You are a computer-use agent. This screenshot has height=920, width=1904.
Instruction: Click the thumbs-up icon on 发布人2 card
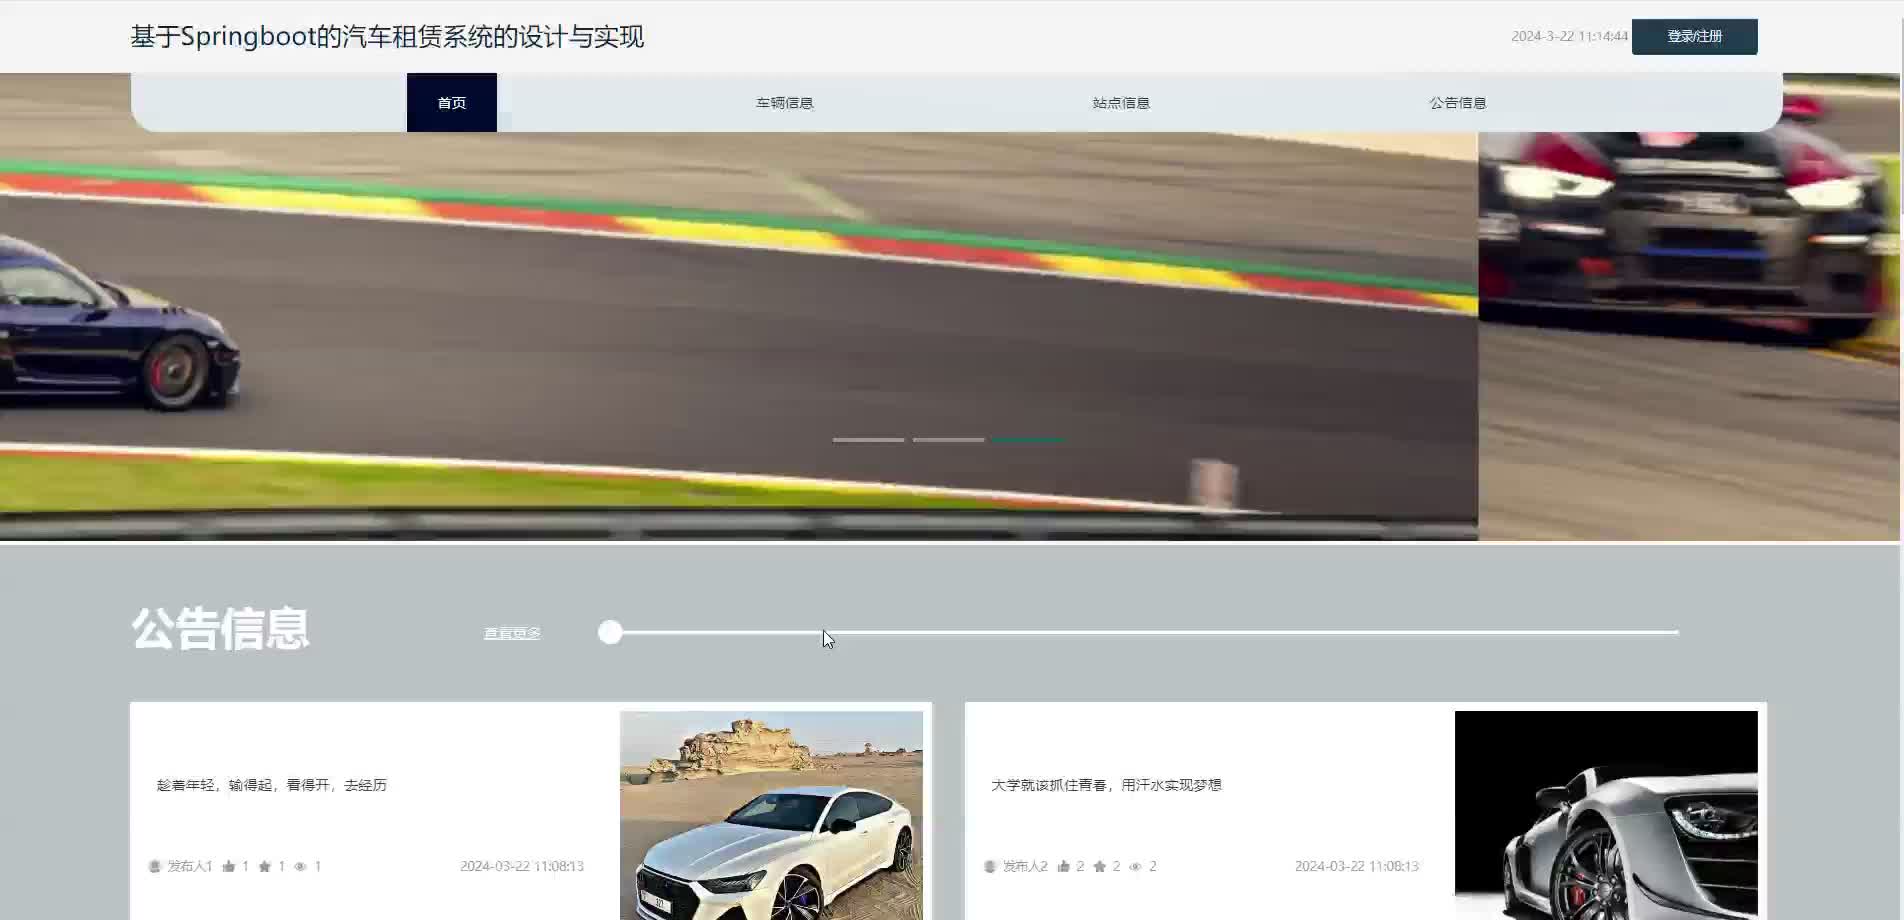coord(1064,866)
